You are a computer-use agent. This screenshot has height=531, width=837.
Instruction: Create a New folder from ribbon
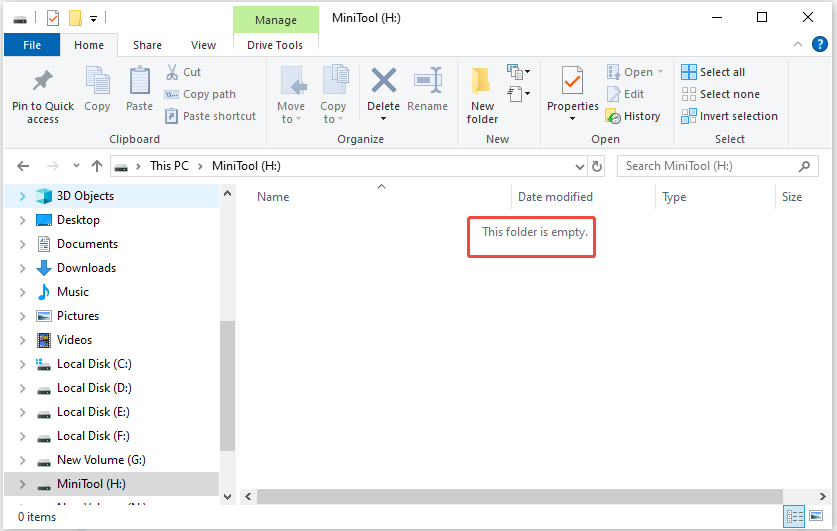(482, 96)
